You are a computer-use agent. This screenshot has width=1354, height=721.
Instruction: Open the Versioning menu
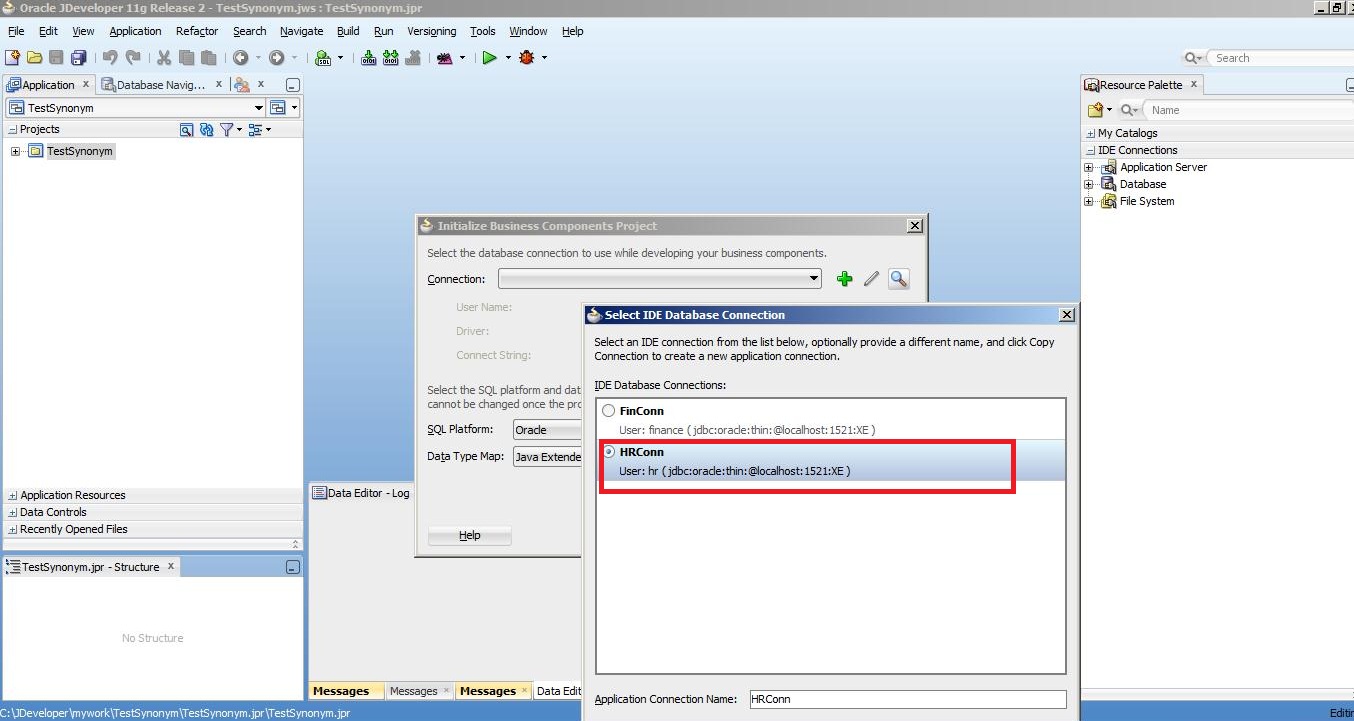(431, 31)
